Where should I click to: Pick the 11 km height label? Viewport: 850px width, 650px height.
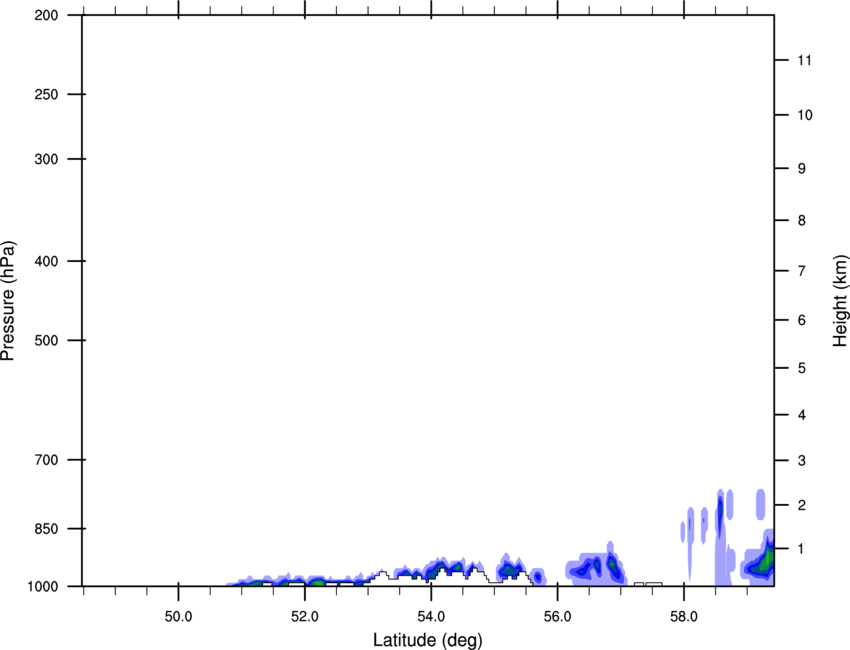tap(805, 60)
